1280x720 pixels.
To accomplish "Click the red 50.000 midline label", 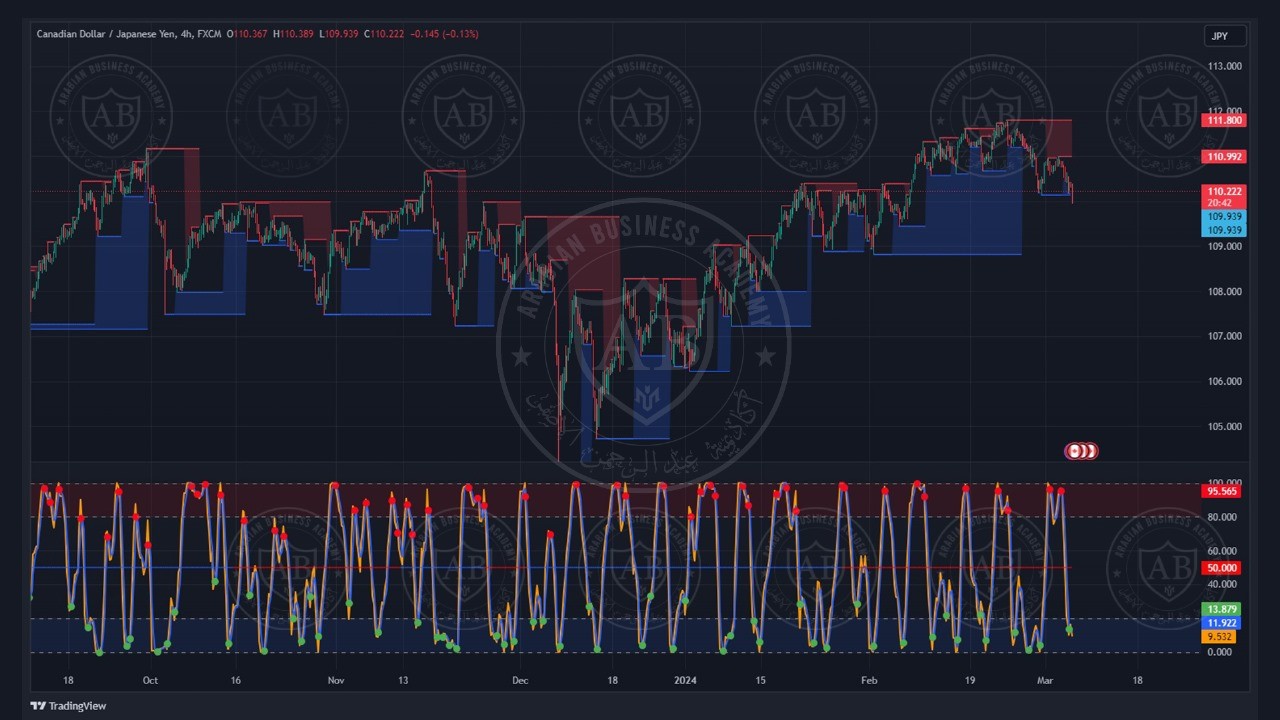I will click(x=1222, y=568).
